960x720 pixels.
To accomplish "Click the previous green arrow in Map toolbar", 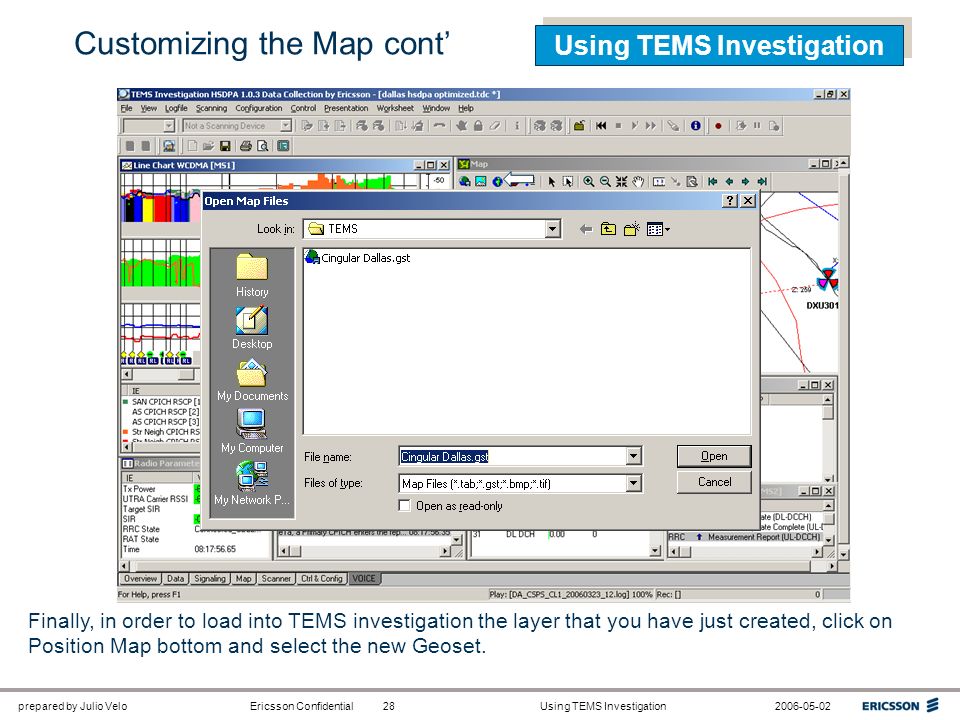I will 729,181.
